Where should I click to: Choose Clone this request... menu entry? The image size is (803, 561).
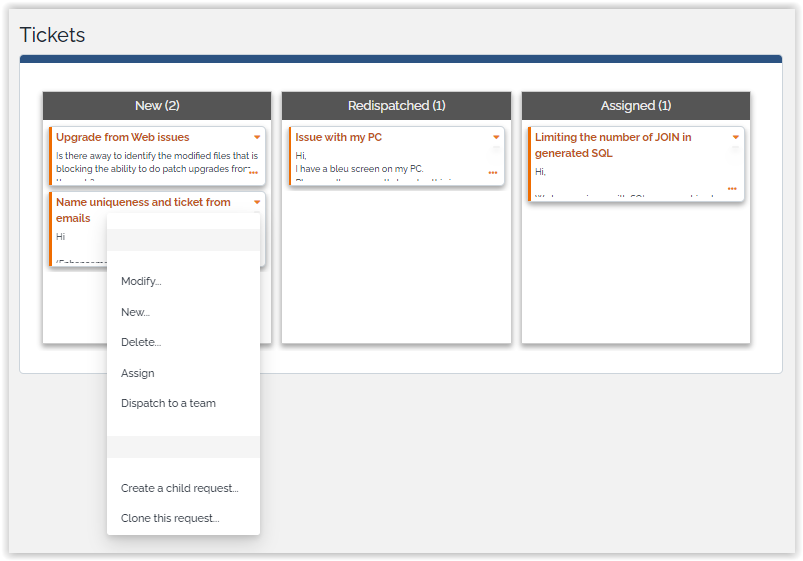(x=170, y=518)
